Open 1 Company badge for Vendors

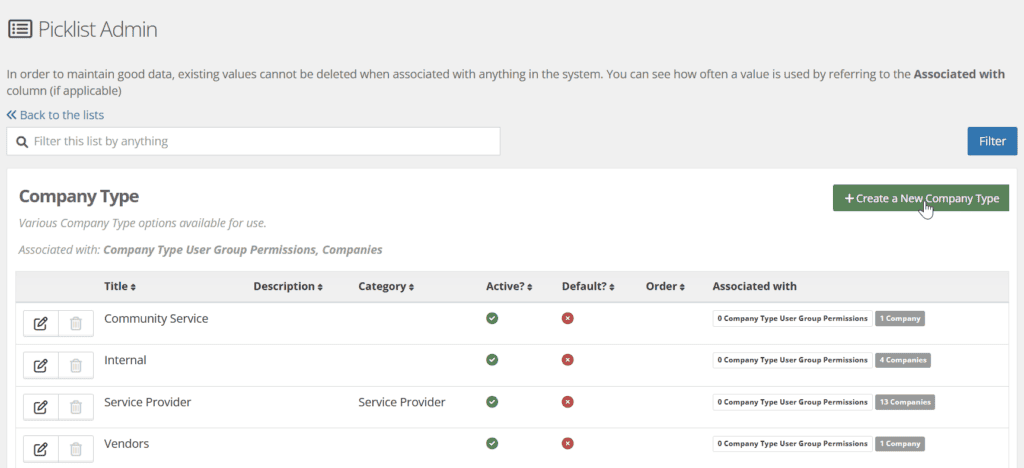point(900,444)
